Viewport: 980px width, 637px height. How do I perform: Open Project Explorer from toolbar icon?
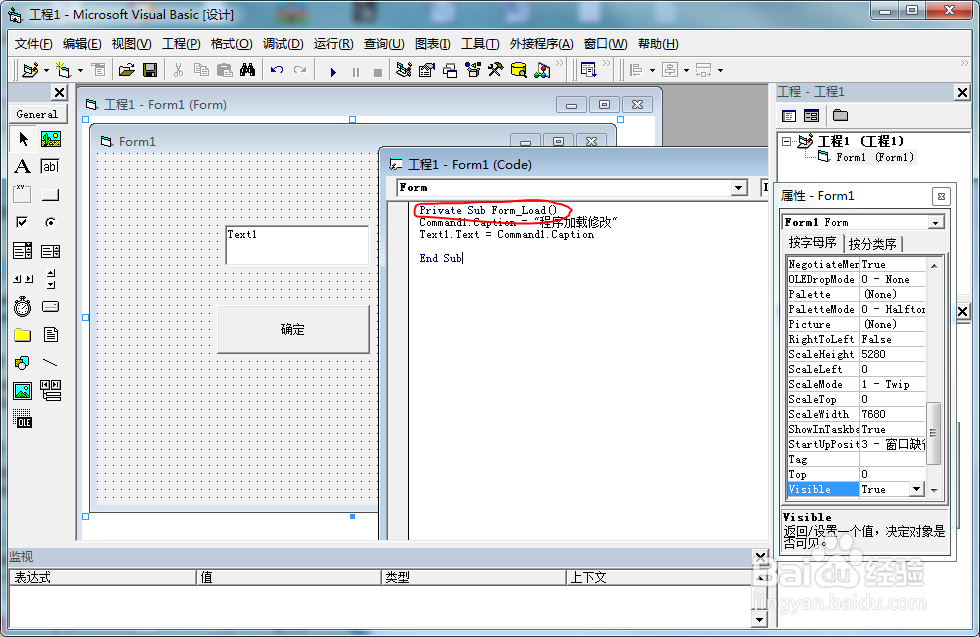tap(404, 70)
